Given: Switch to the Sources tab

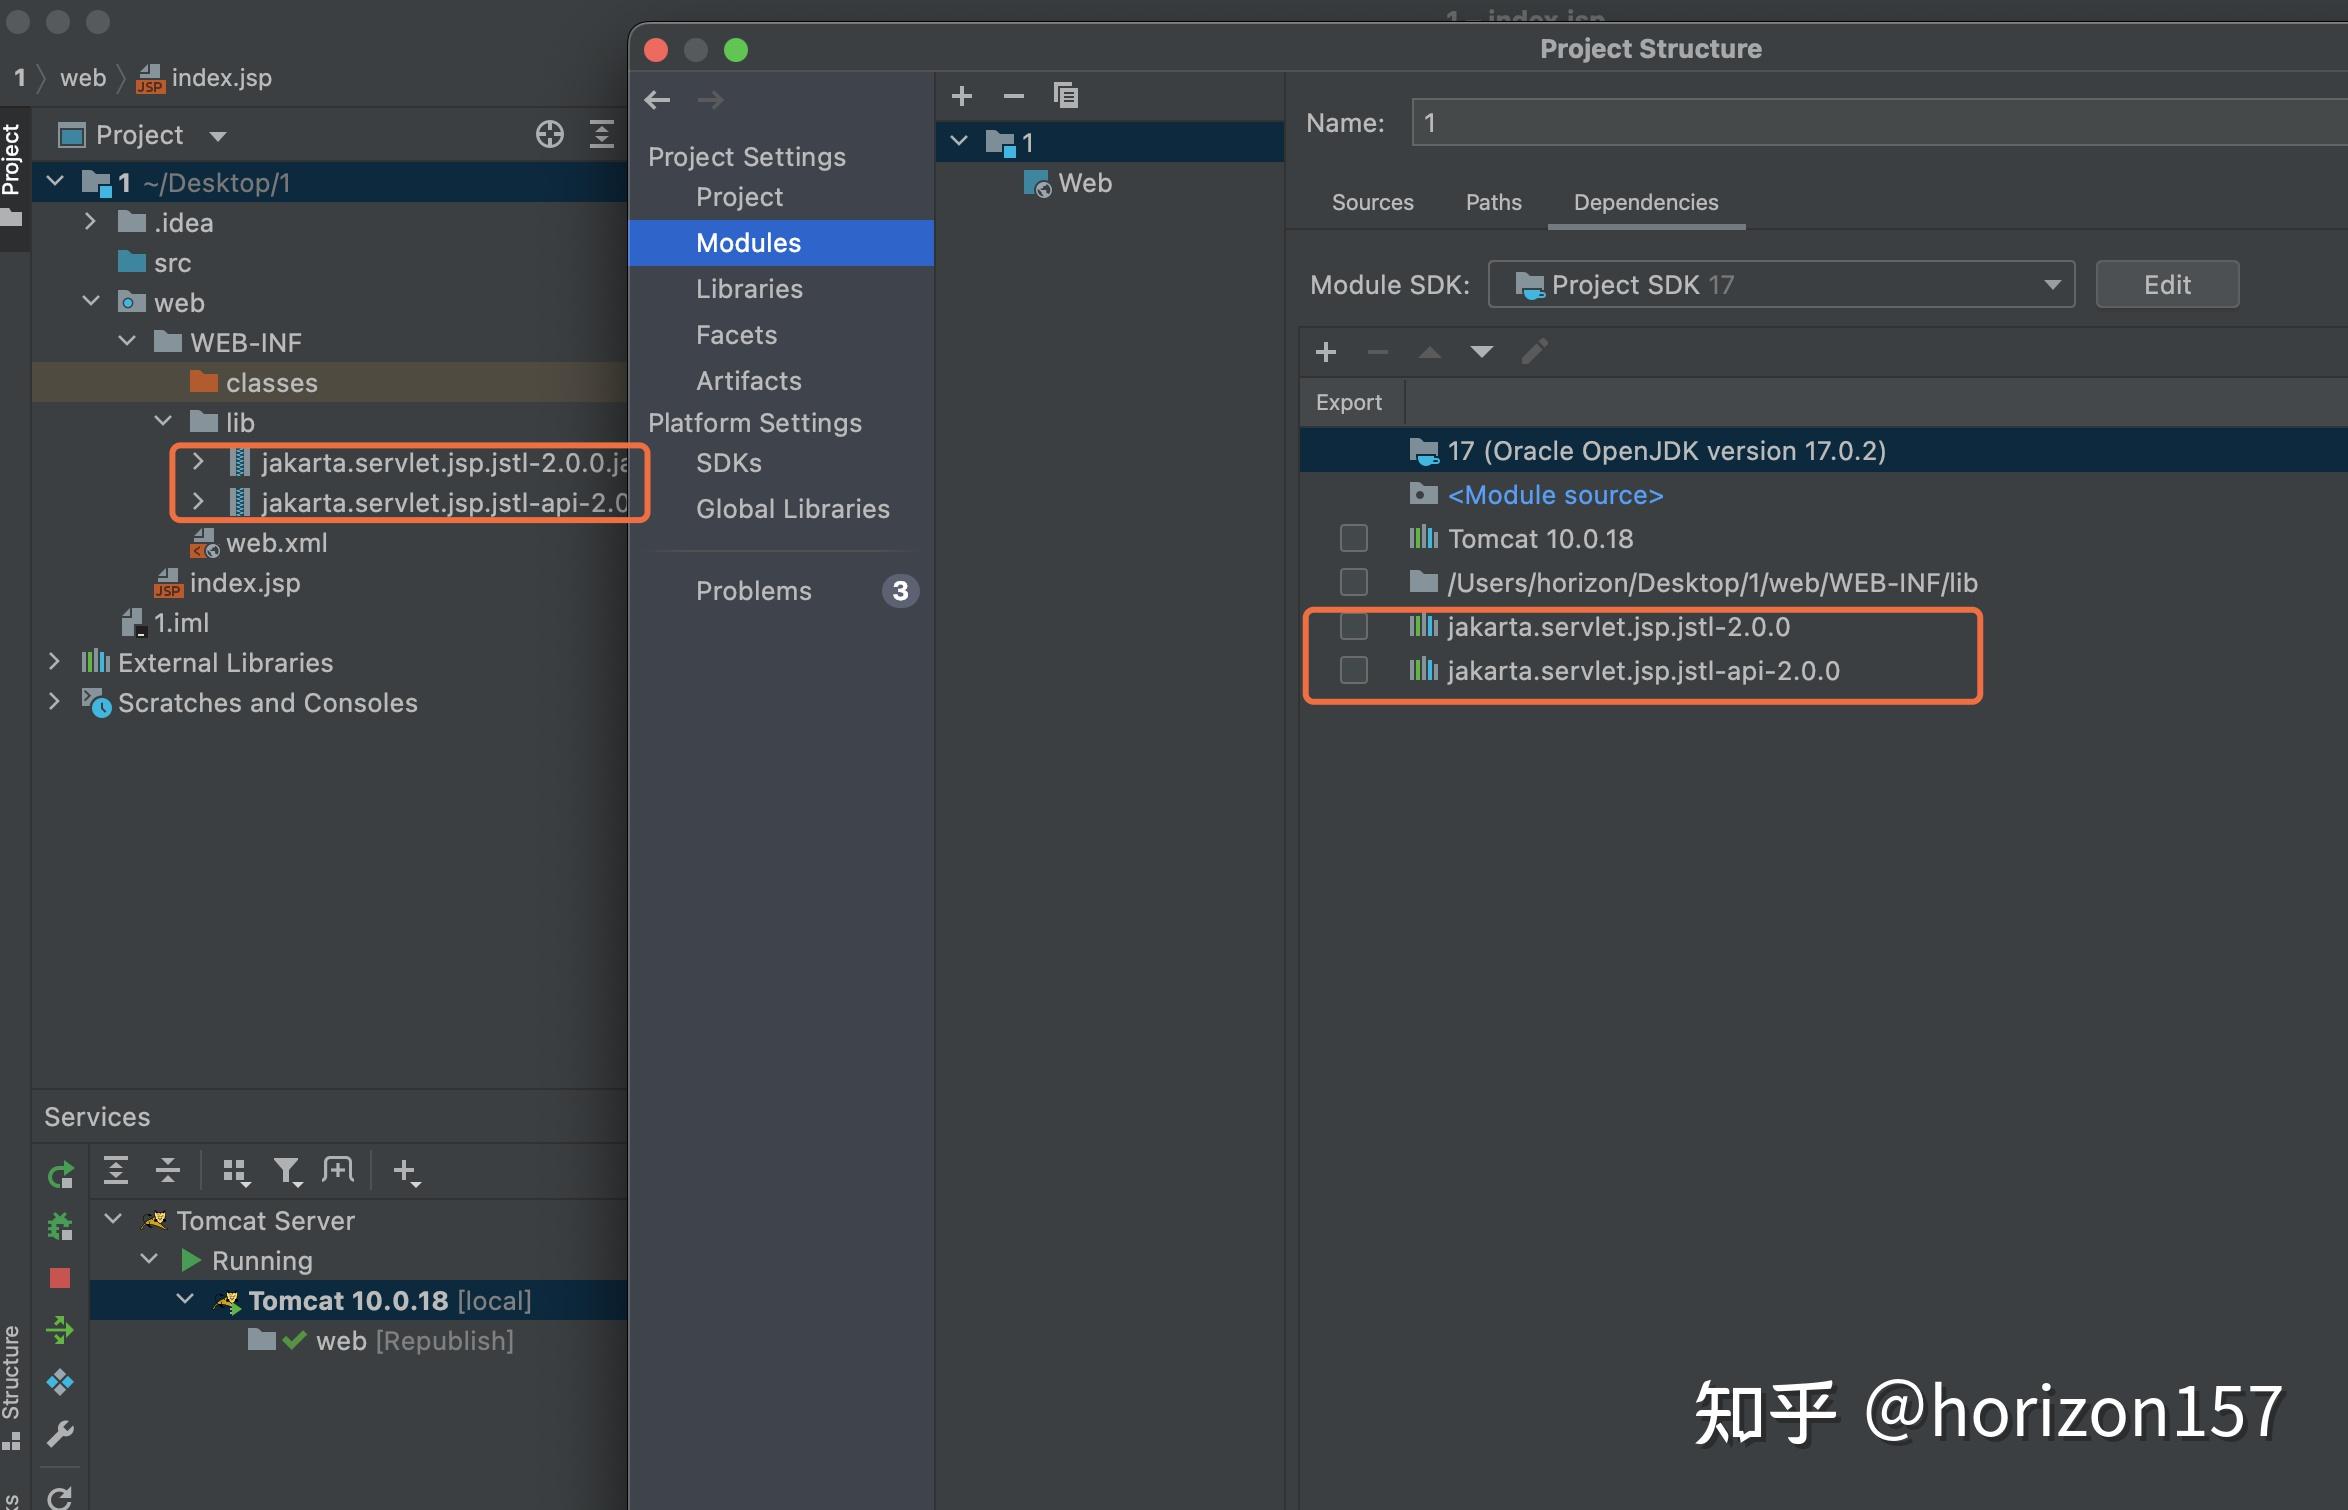Looking at the screenshot, I should [x=1372, y=202].
